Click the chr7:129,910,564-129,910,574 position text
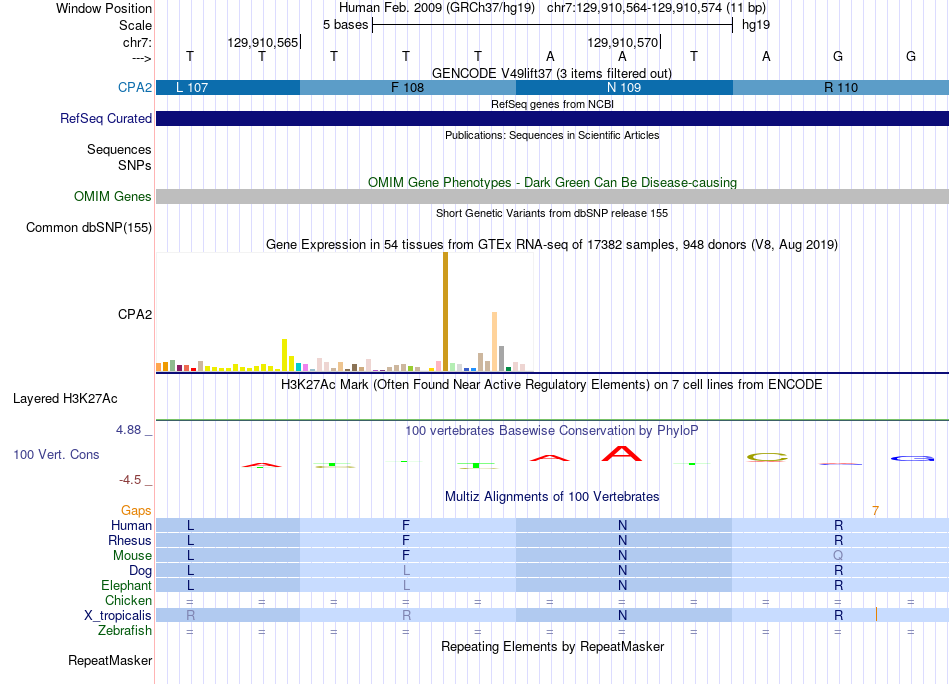Screen dimensions: 950x684 (656, 8)
